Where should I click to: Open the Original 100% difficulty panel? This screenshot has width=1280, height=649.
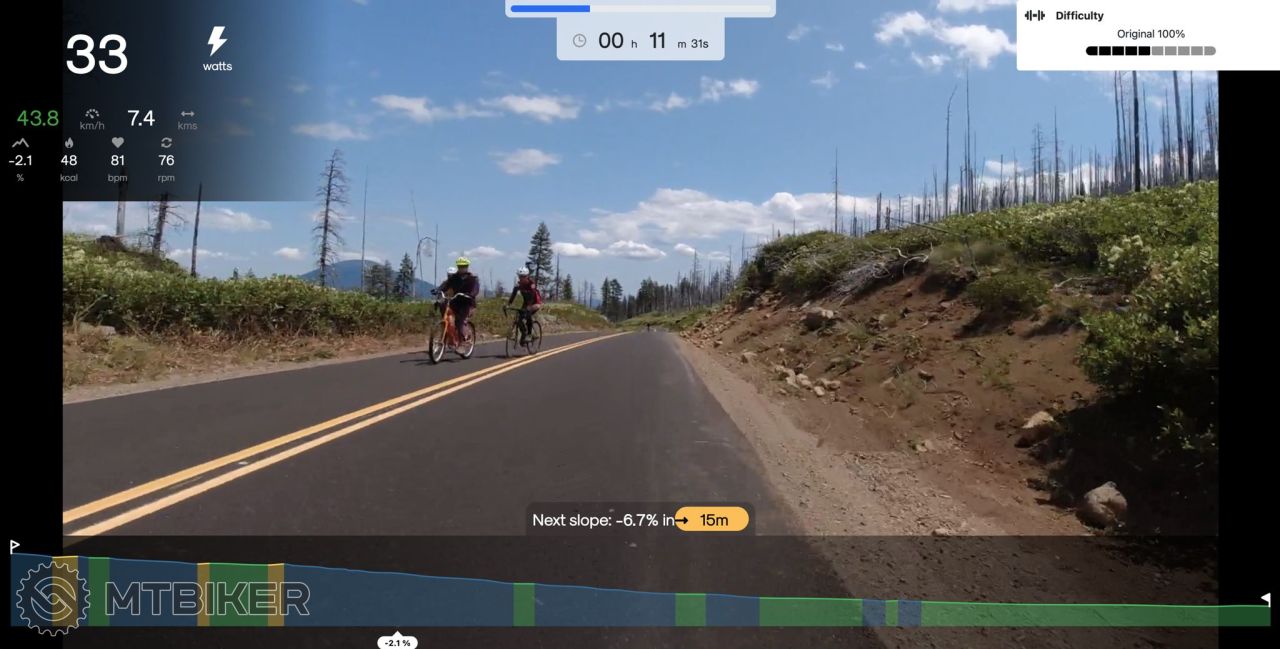point(1117,35)
